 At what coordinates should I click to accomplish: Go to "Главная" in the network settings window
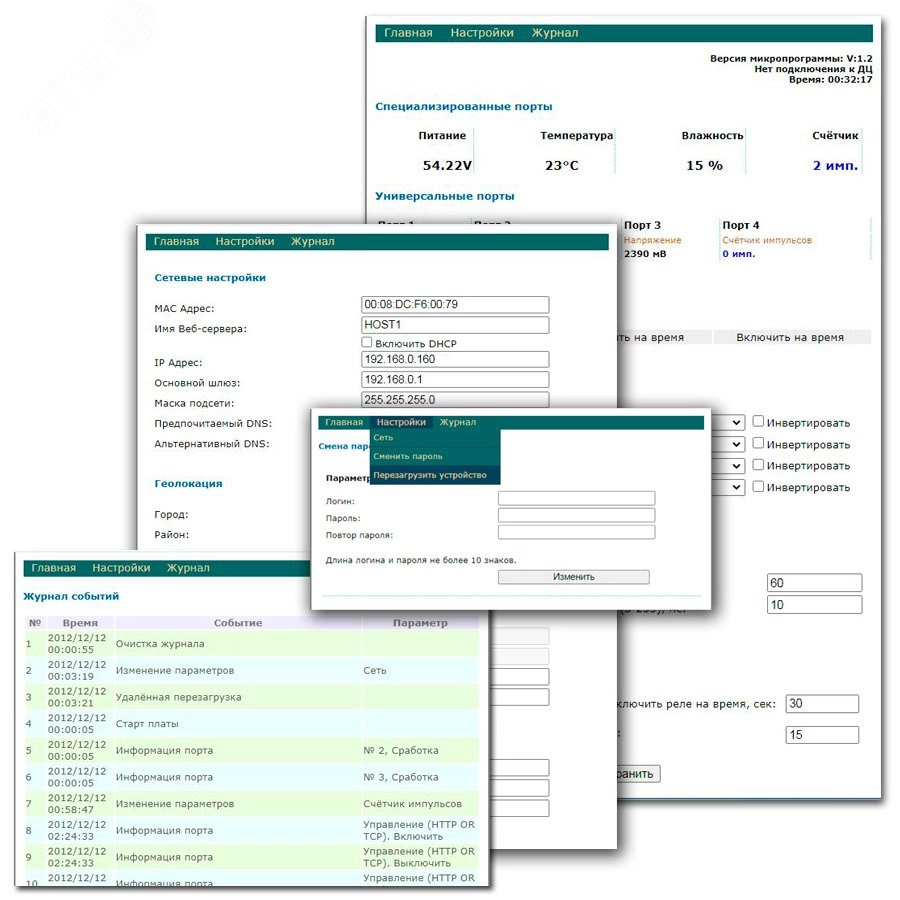click(x=176, y=242)
